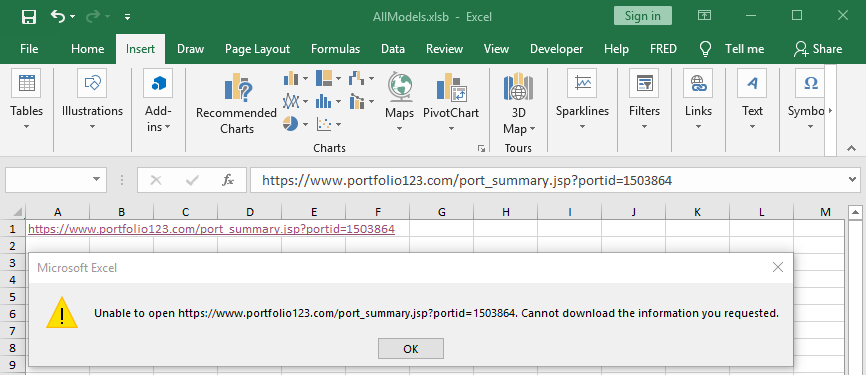Insert Hierarchy Chart icon
This screenshot has width=866, height=375.
(324, 78)
